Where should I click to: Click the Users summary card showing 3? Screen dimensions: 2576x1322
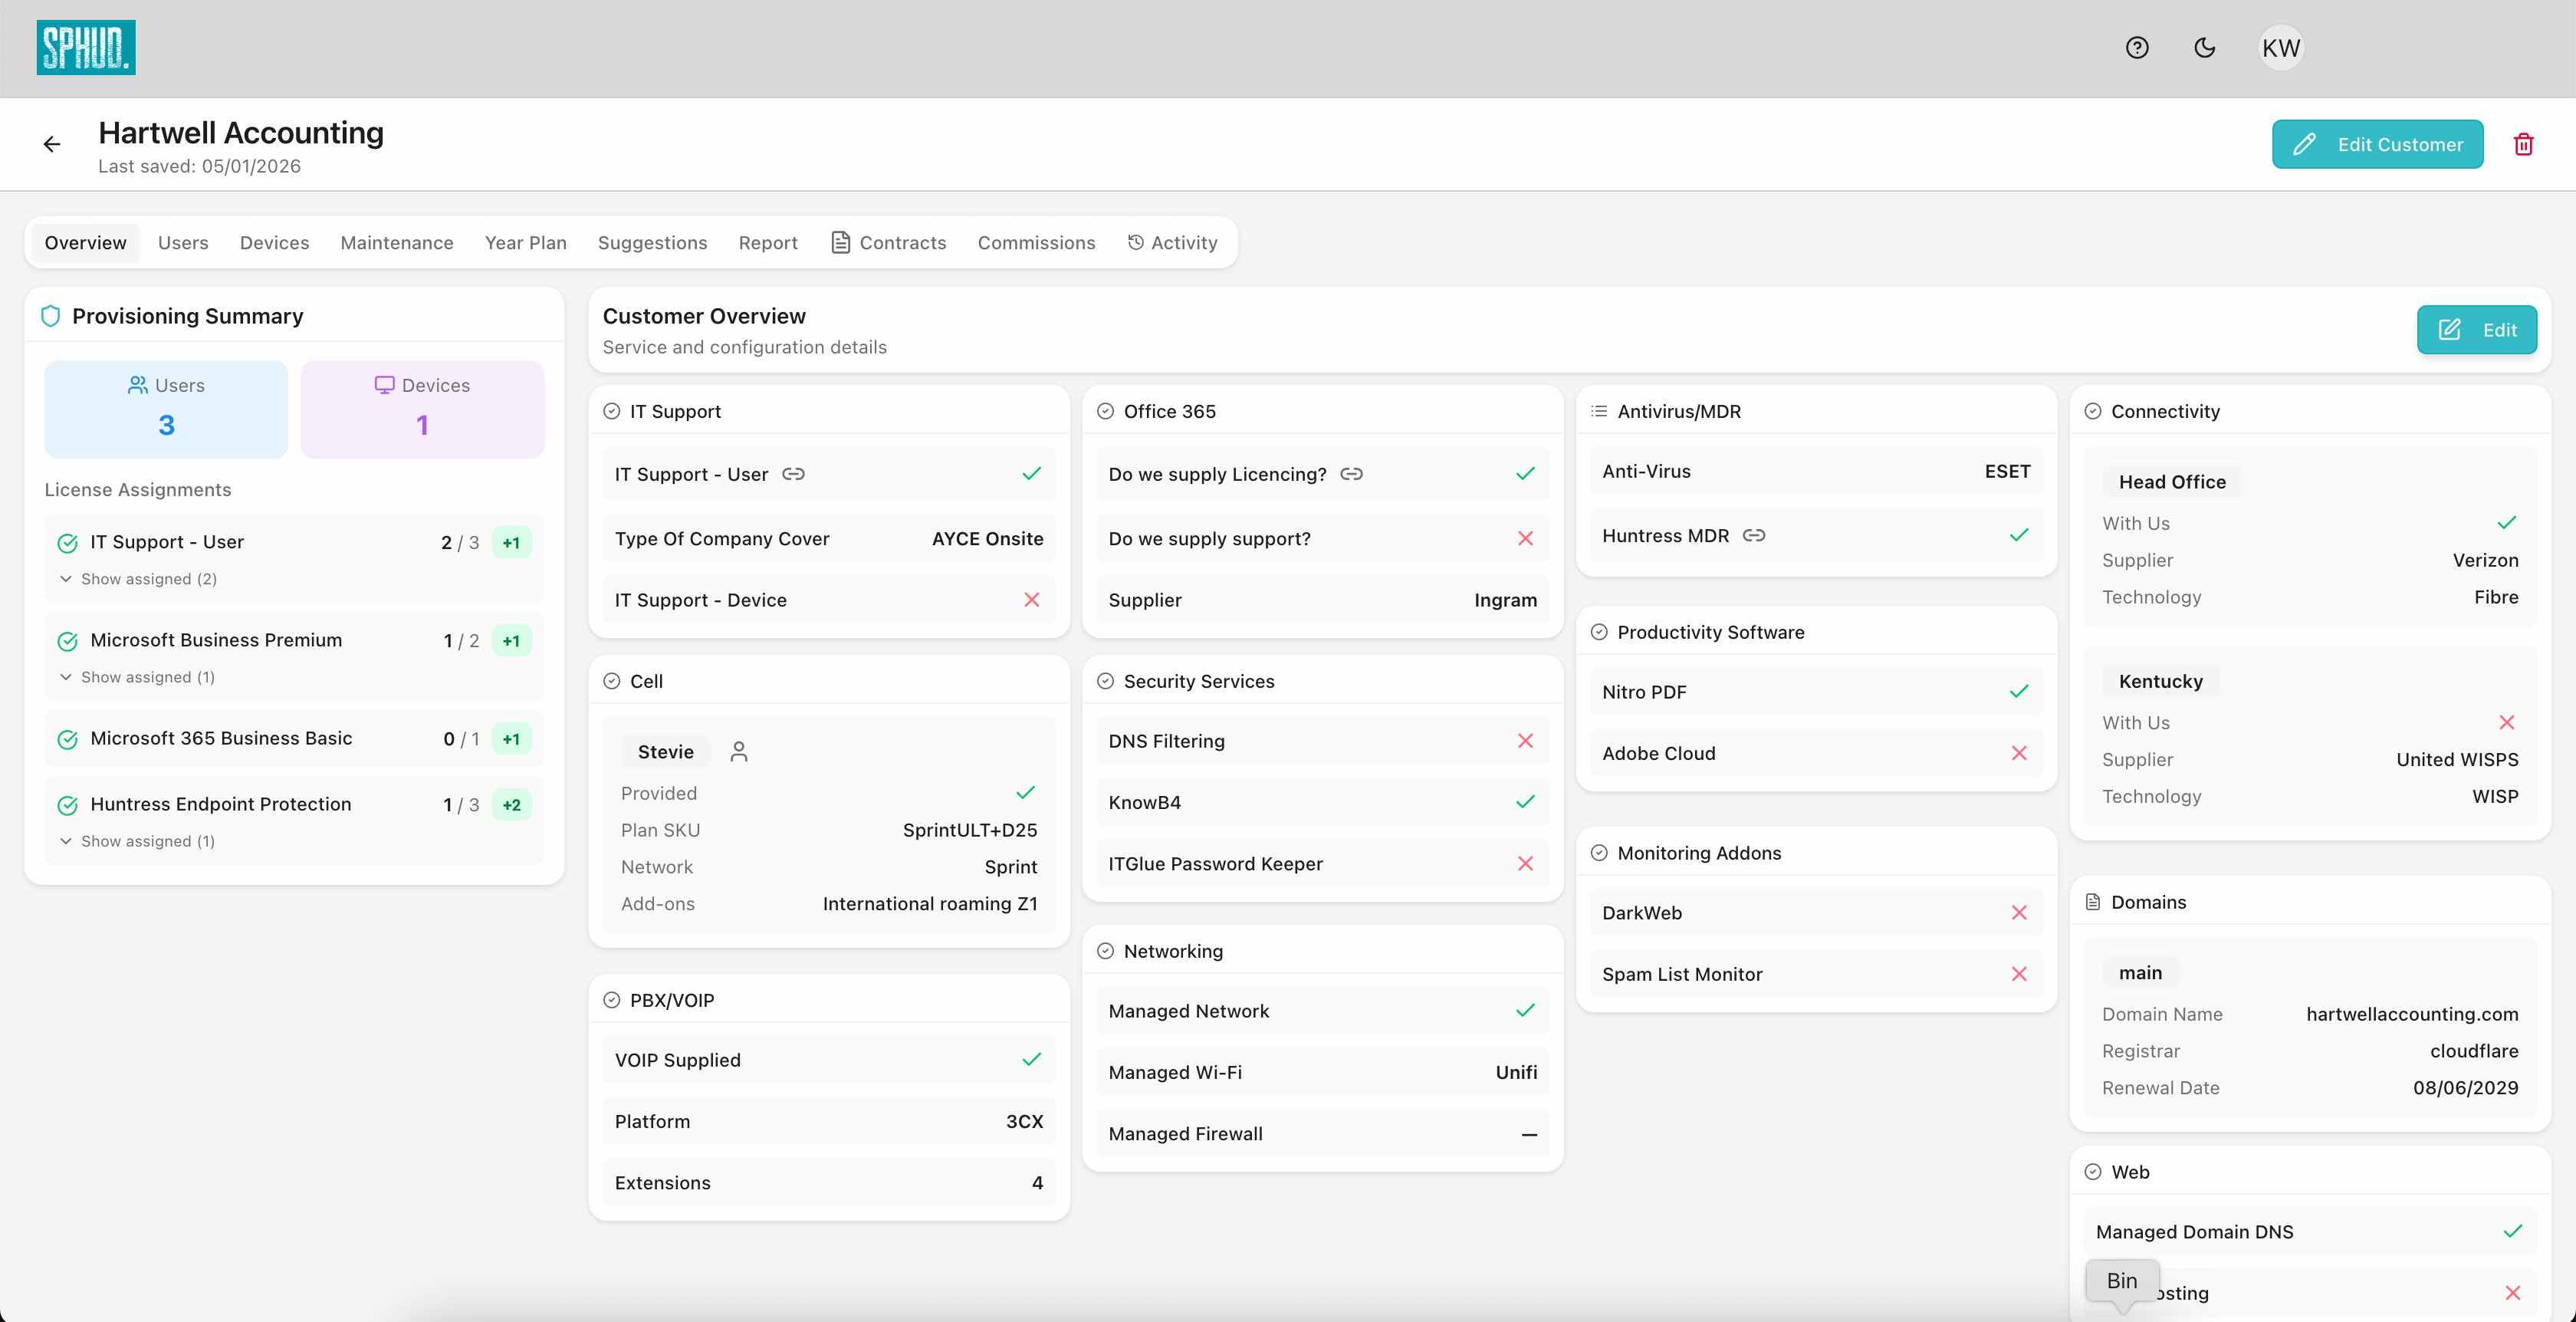tap(165, 408)
